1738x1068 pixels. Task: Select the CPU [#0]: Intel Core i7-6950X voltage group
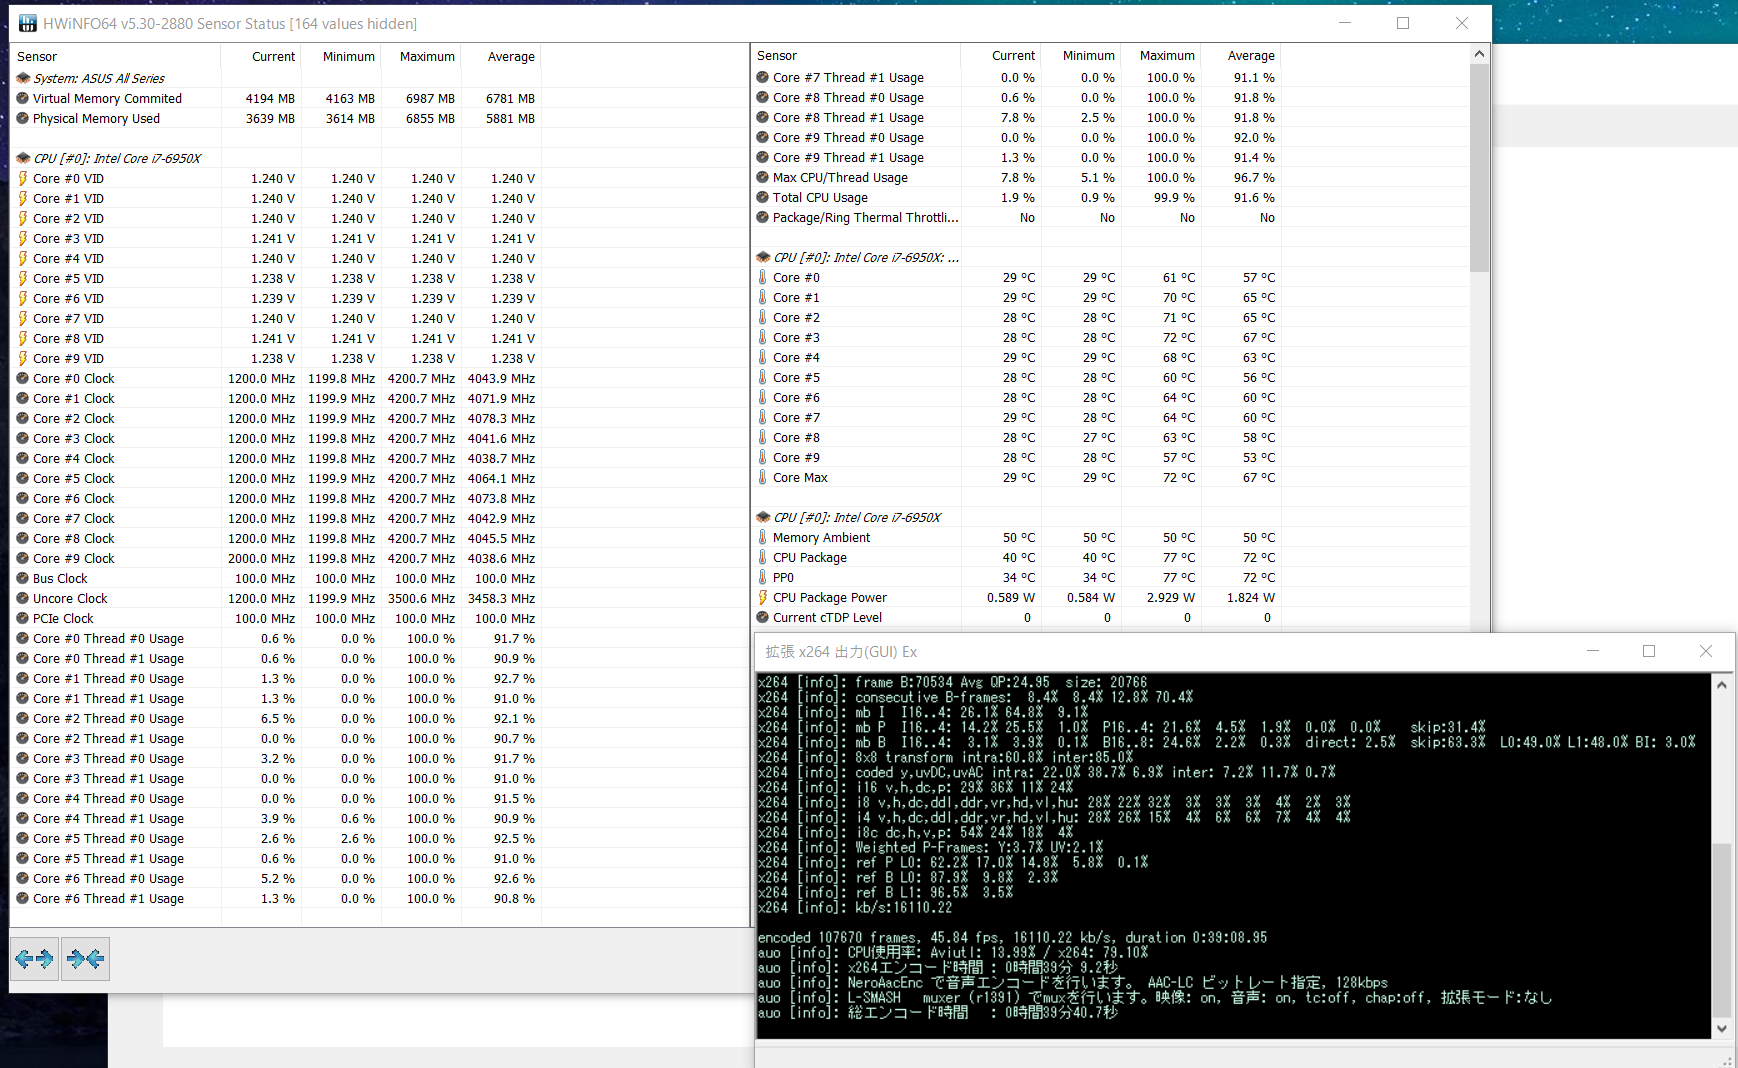(x=117, y=158)
